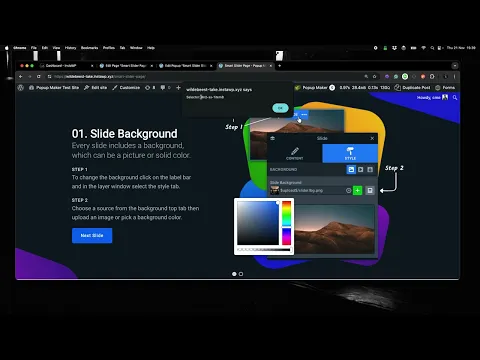Close the Slide layer window
This screenshot has height=360, width=480.
pyautogui.click(x=372, y=138)
